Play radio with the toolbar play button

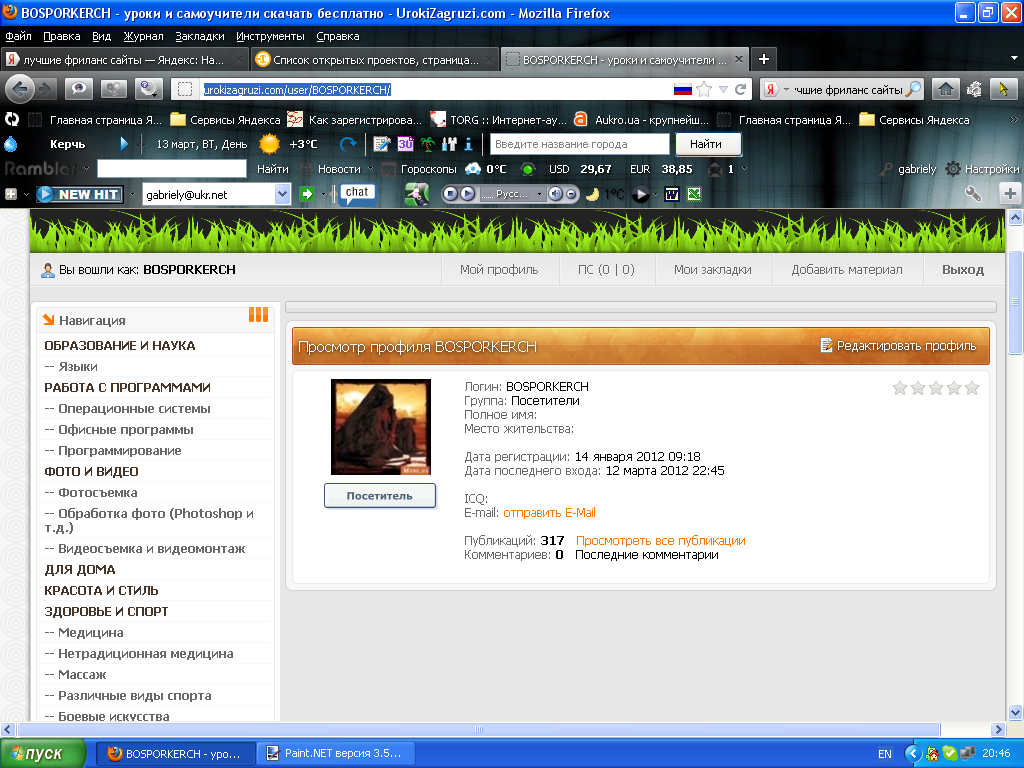(x=468, y=194)
